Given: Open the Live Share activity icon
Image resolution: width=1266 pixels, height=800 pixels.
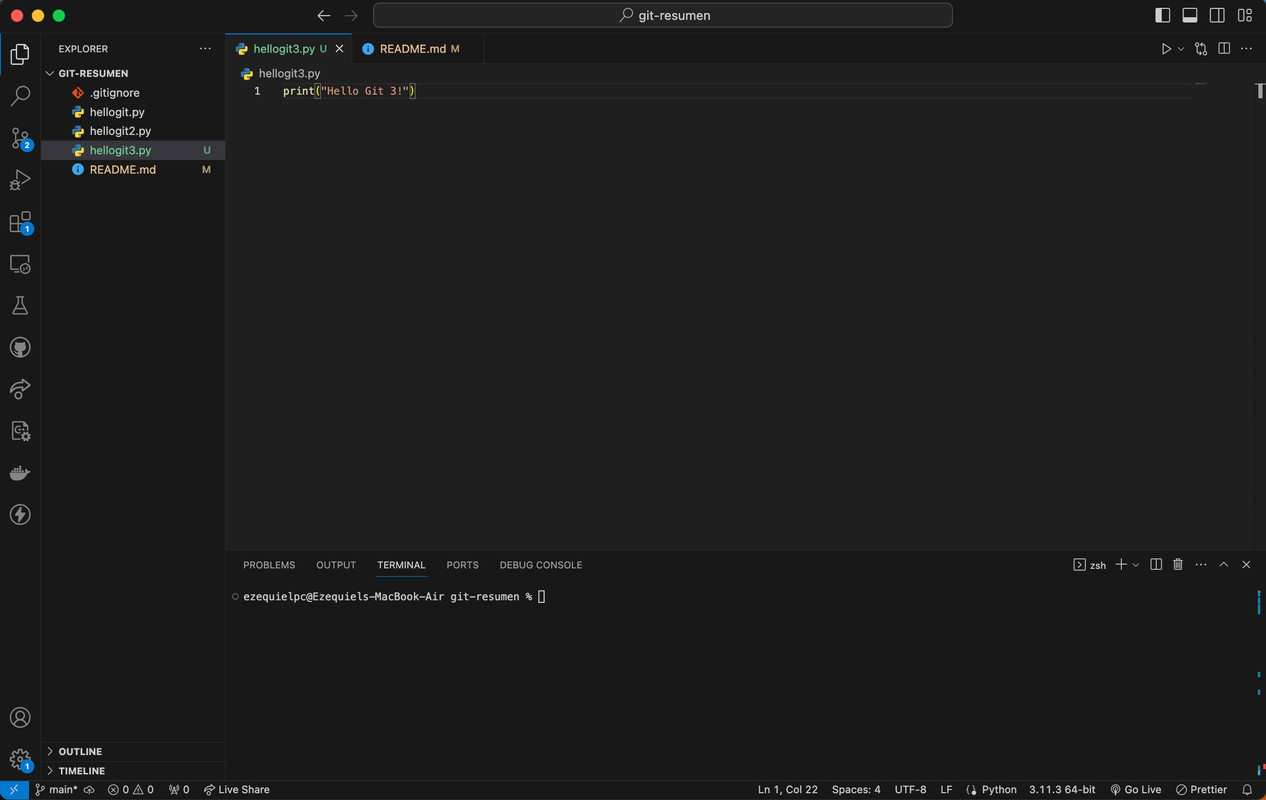Looking at the screenshot, I should tap(20, 389).
